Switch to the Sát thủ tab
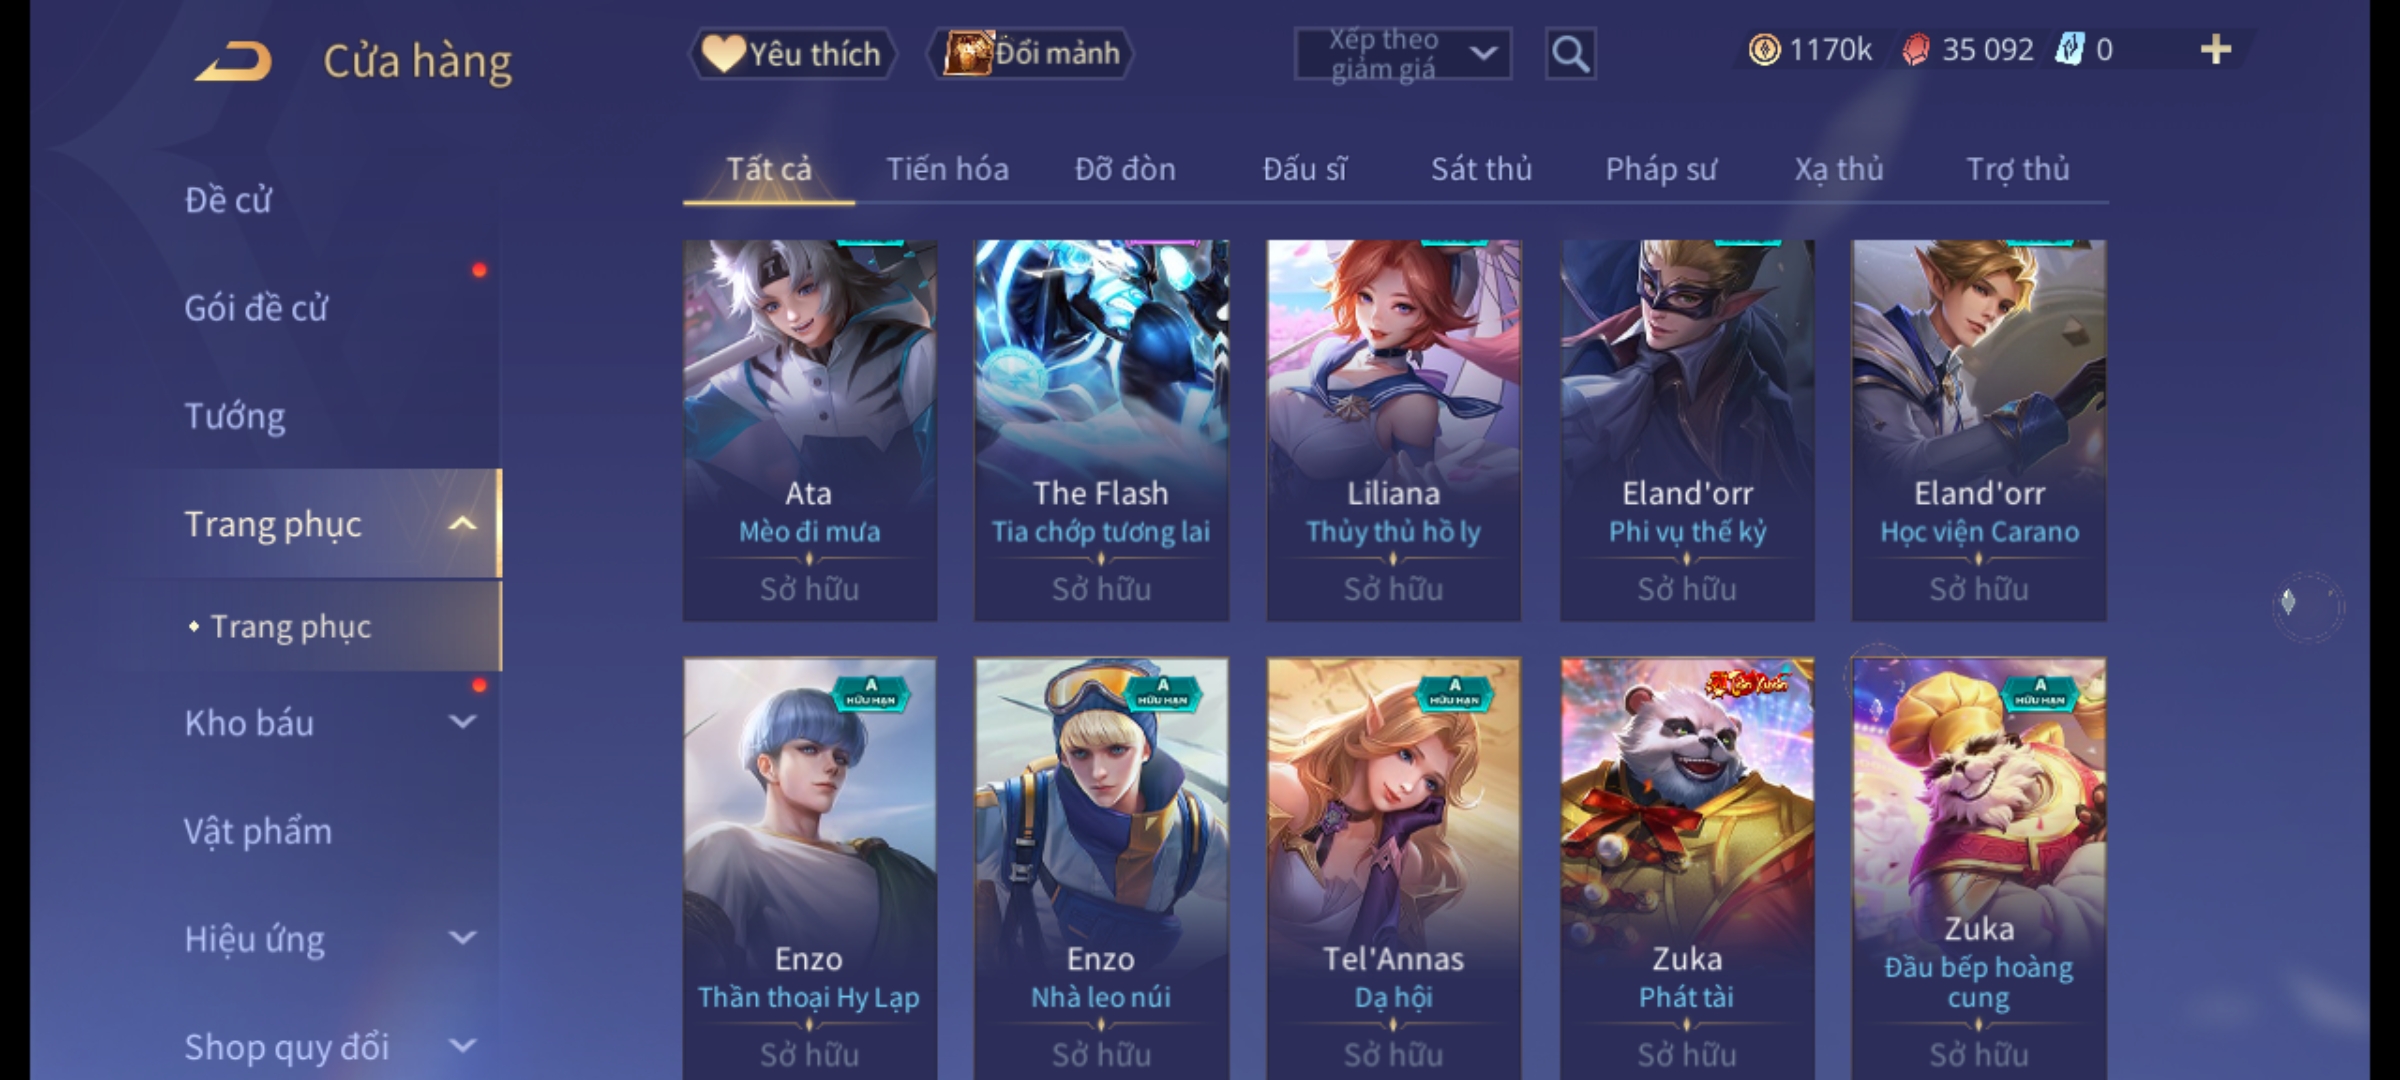2400x1080 pixels. point(1481,170)
